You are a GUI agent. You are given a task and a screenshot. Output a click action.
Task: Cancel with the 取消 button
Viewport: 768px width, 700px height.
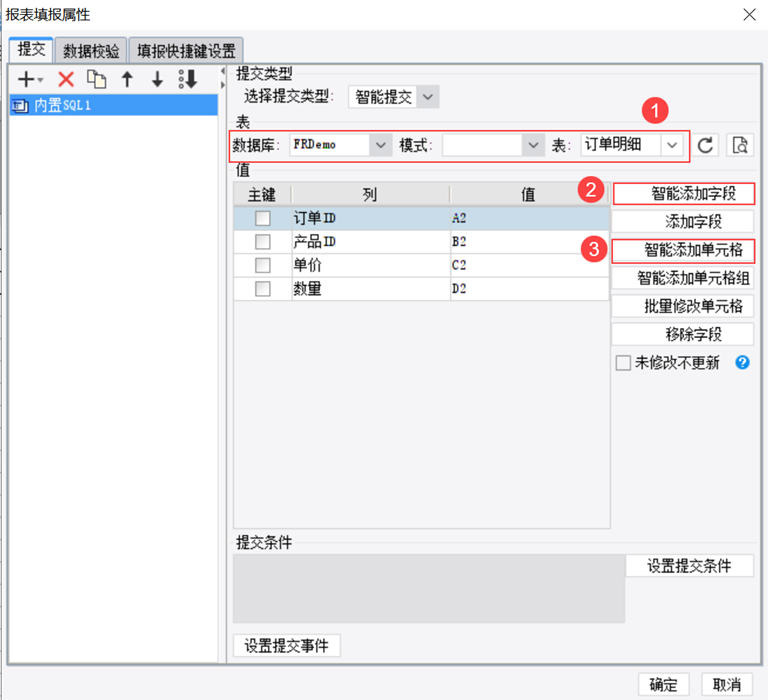tap(727, 684)
